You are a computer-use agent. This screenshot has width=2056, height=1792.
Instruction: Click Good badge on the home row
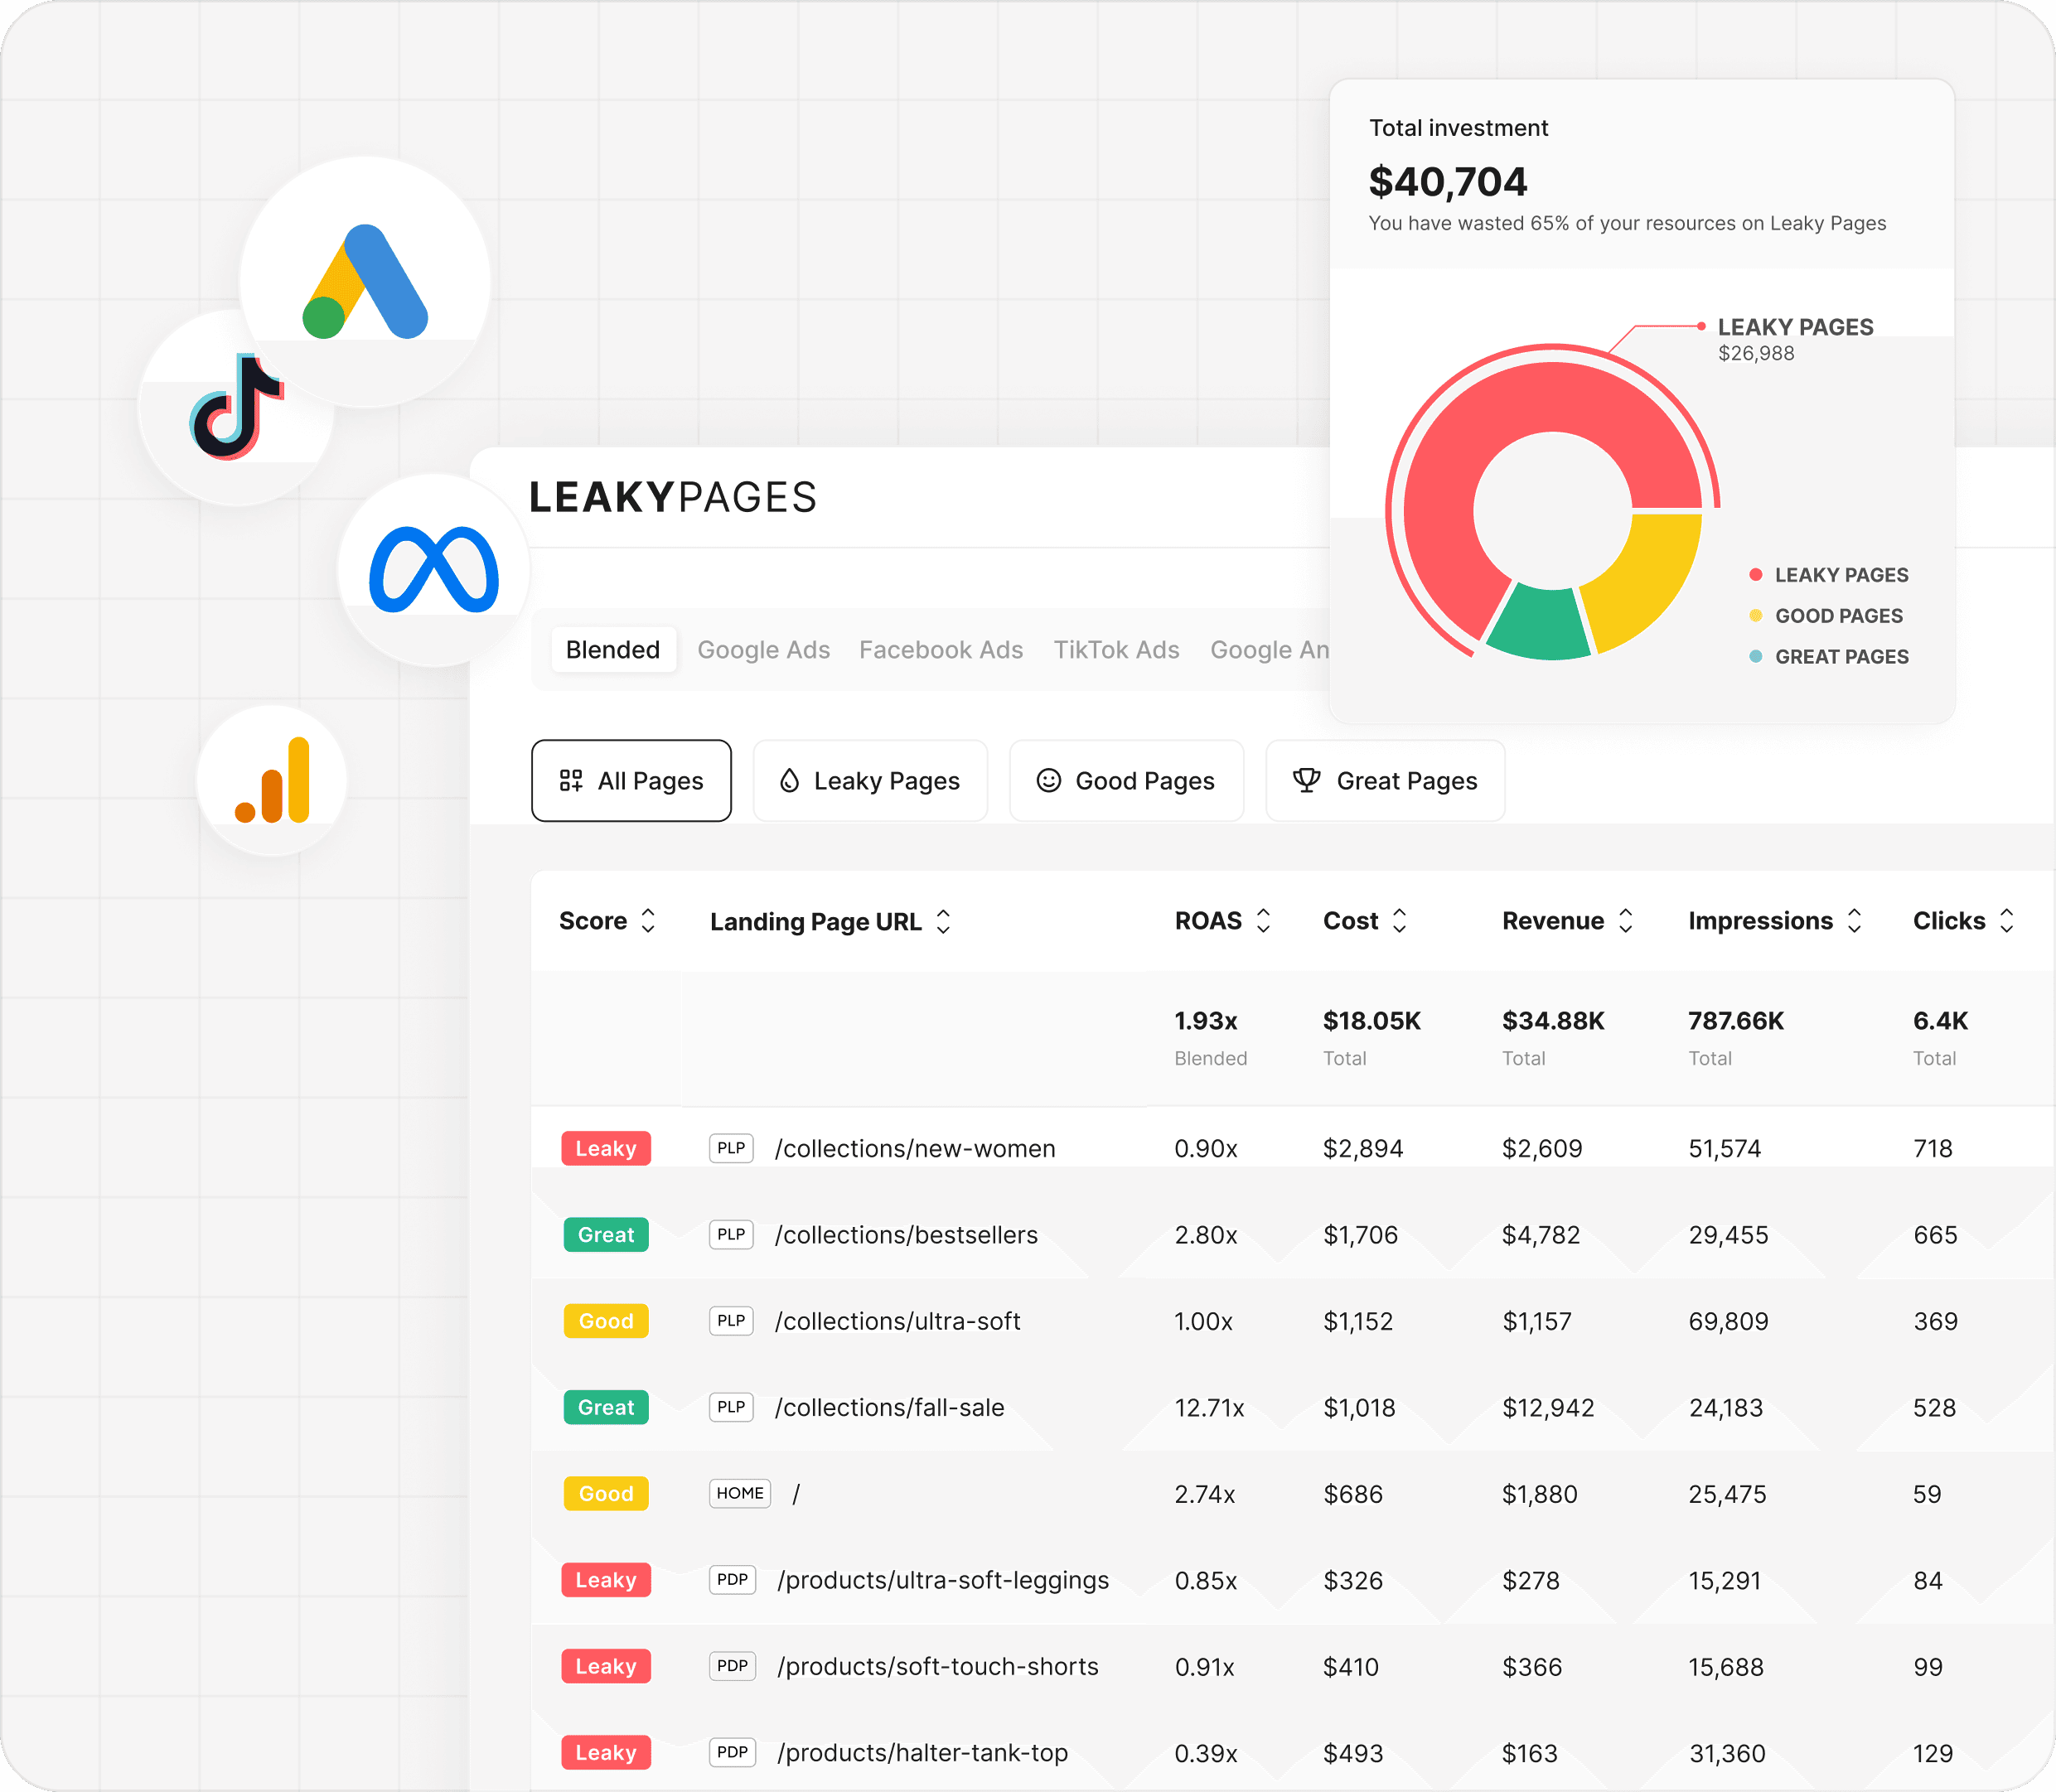[x=606, y=1494]
